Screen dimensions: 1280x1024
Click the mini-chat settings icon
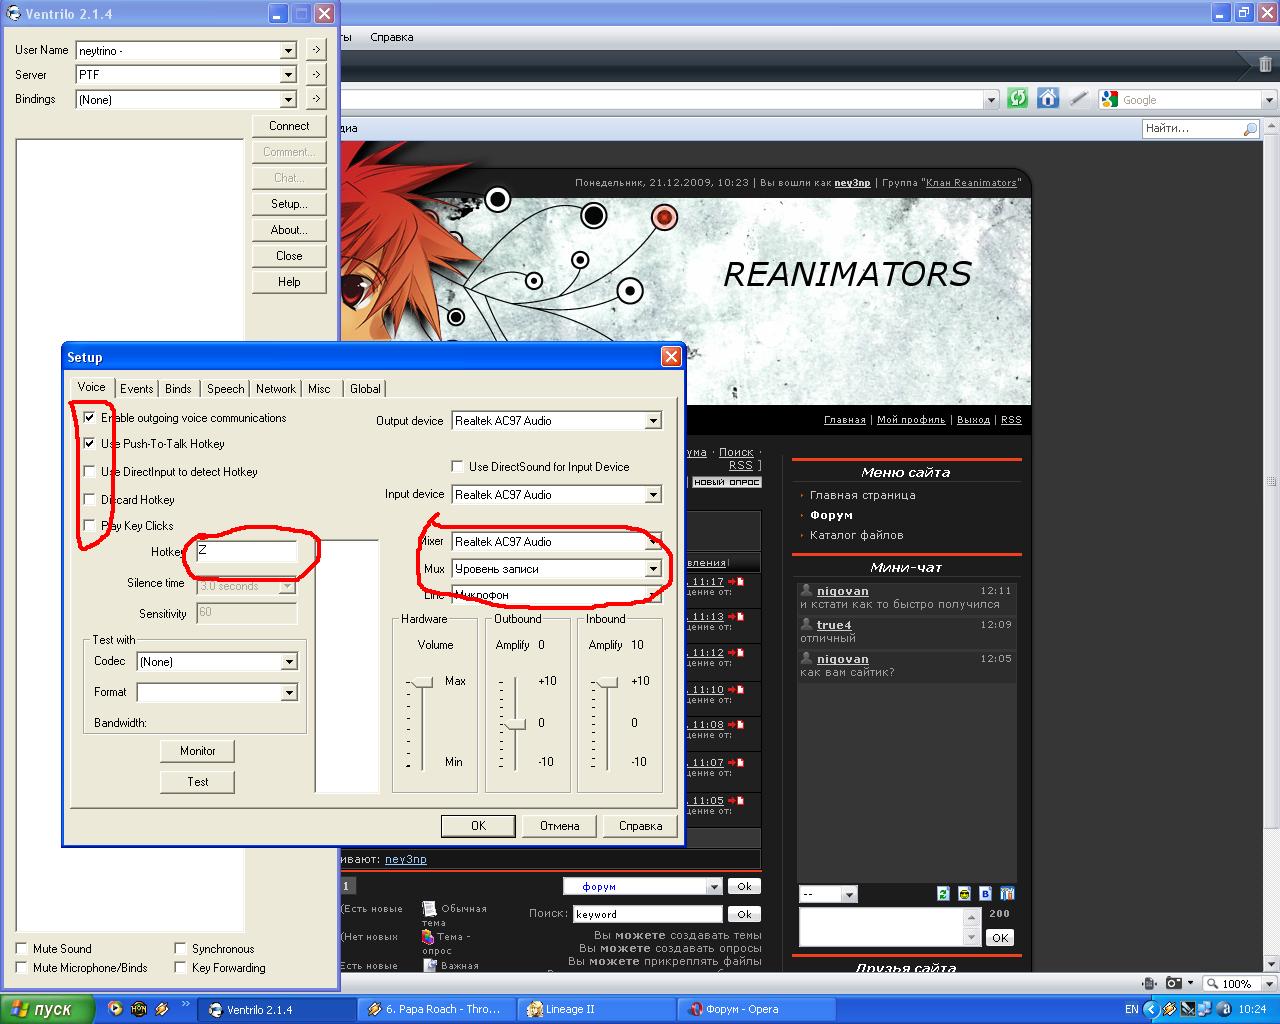[1008, 893]
